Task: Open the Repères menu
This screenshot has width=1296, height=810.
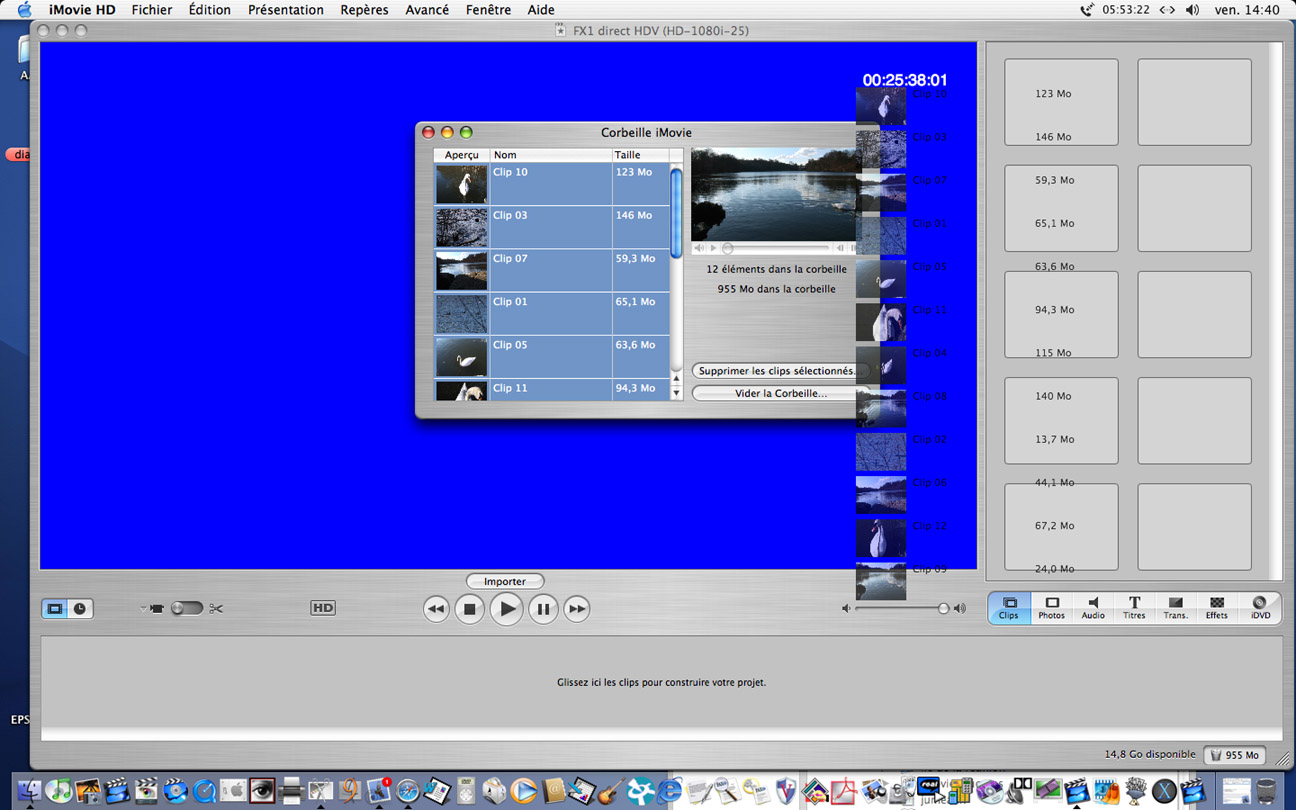Action: (364, 10)
